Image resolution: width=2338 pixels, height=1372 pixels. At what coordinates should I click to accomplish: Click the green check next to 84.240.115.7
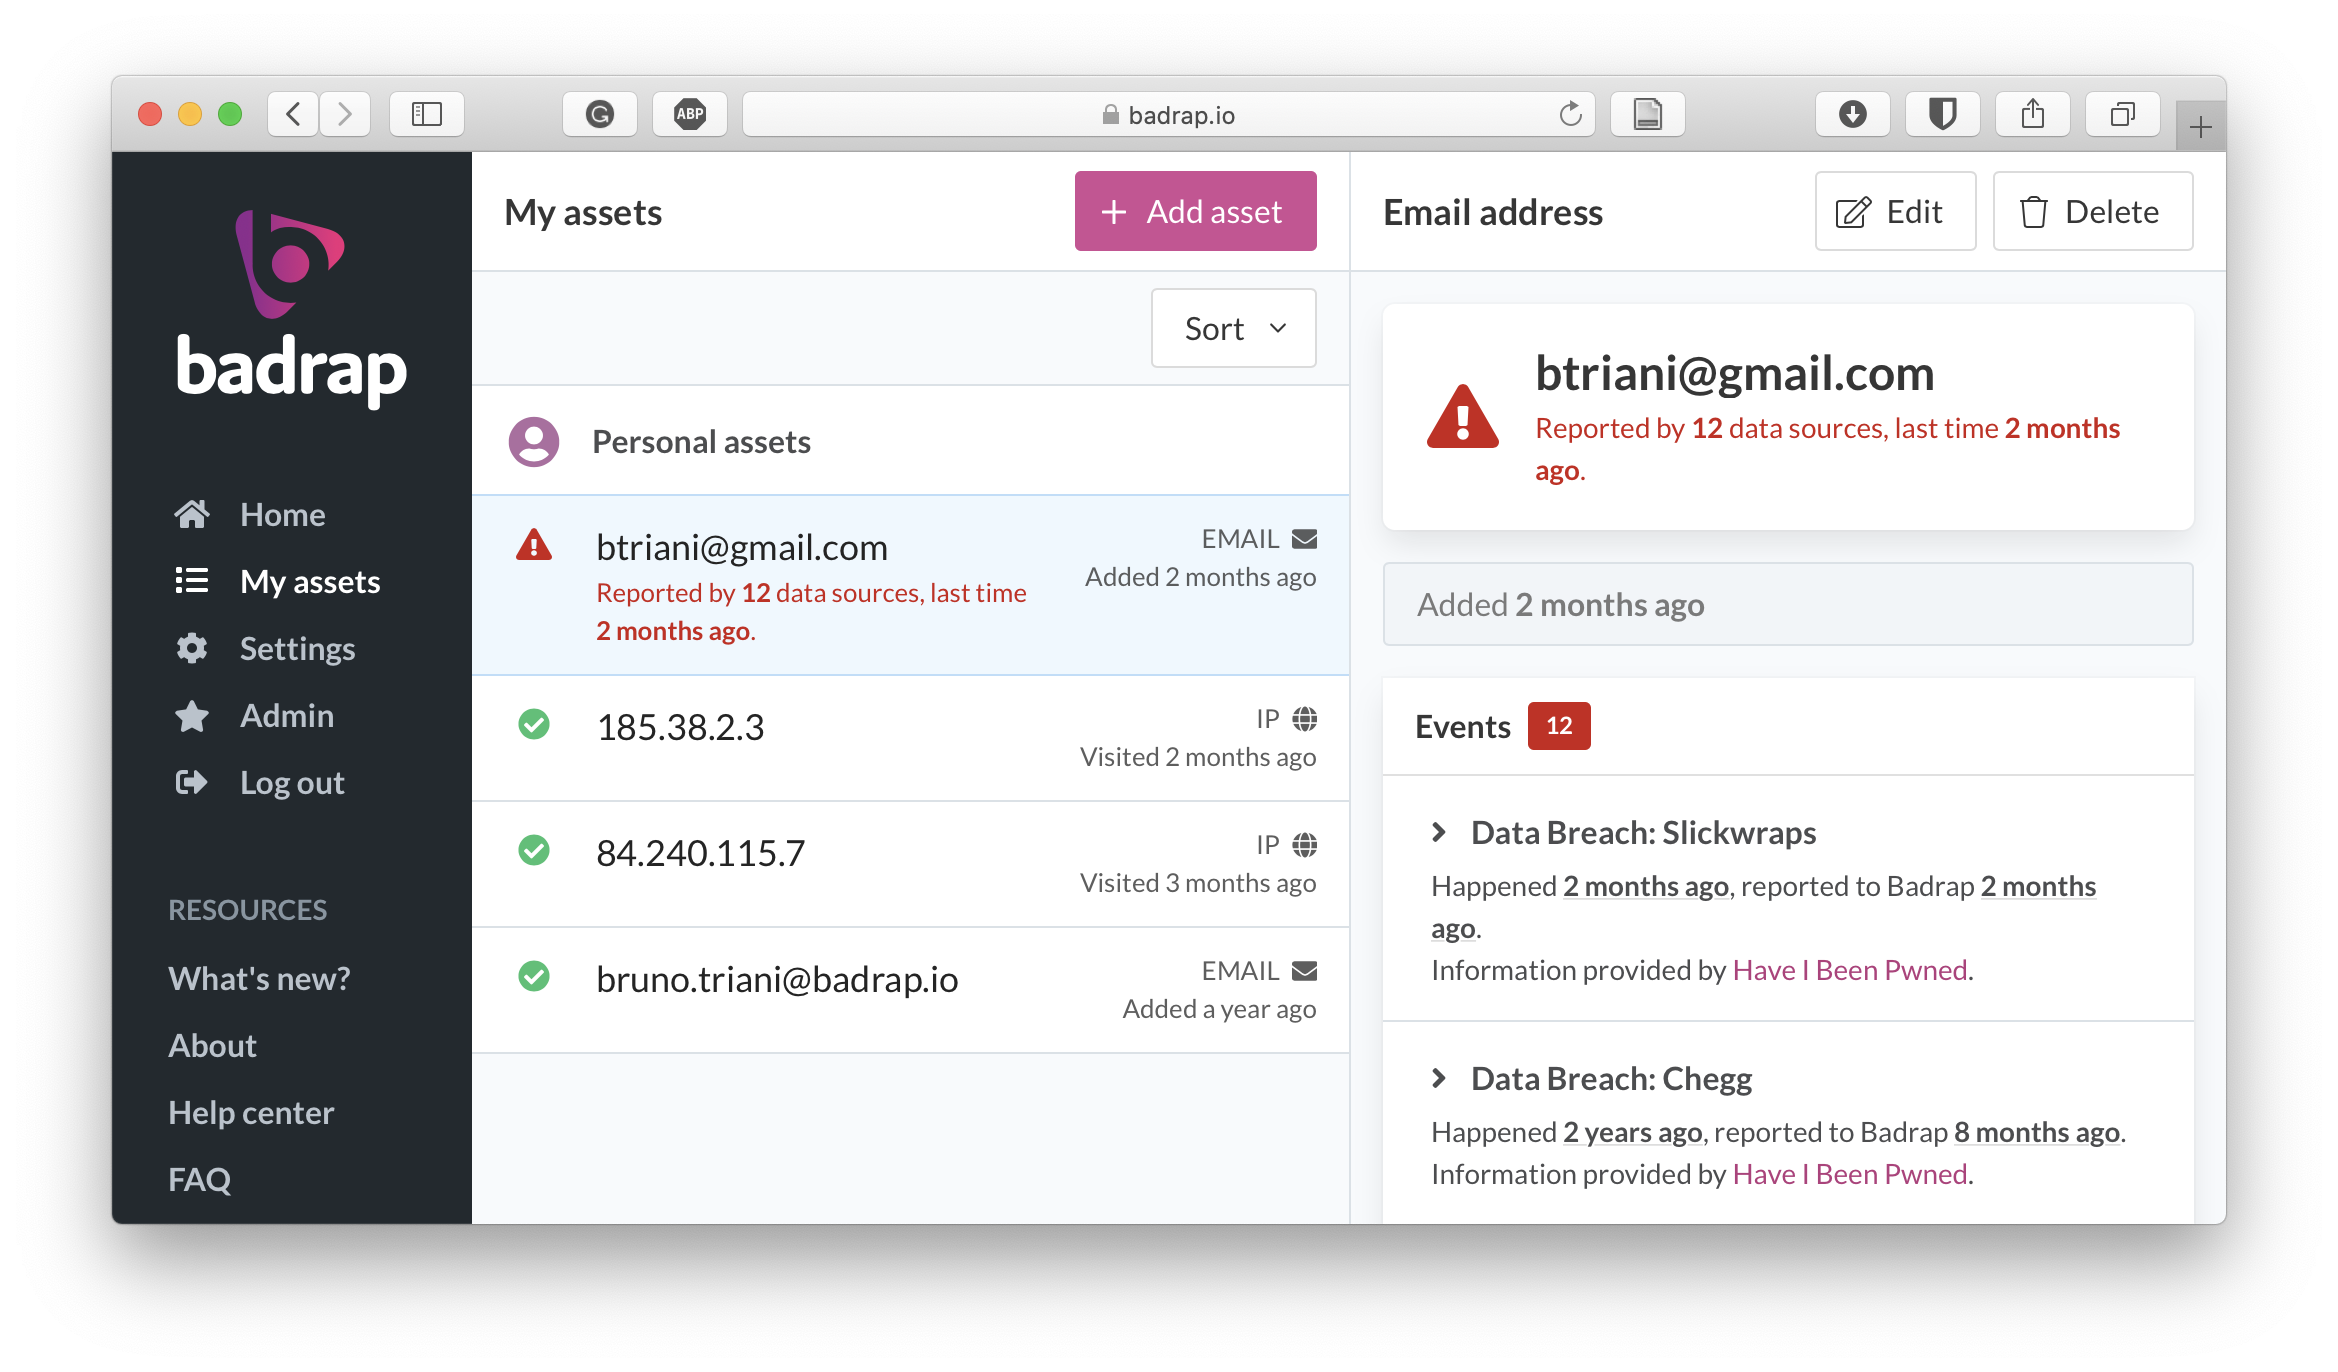coord(534,850)
